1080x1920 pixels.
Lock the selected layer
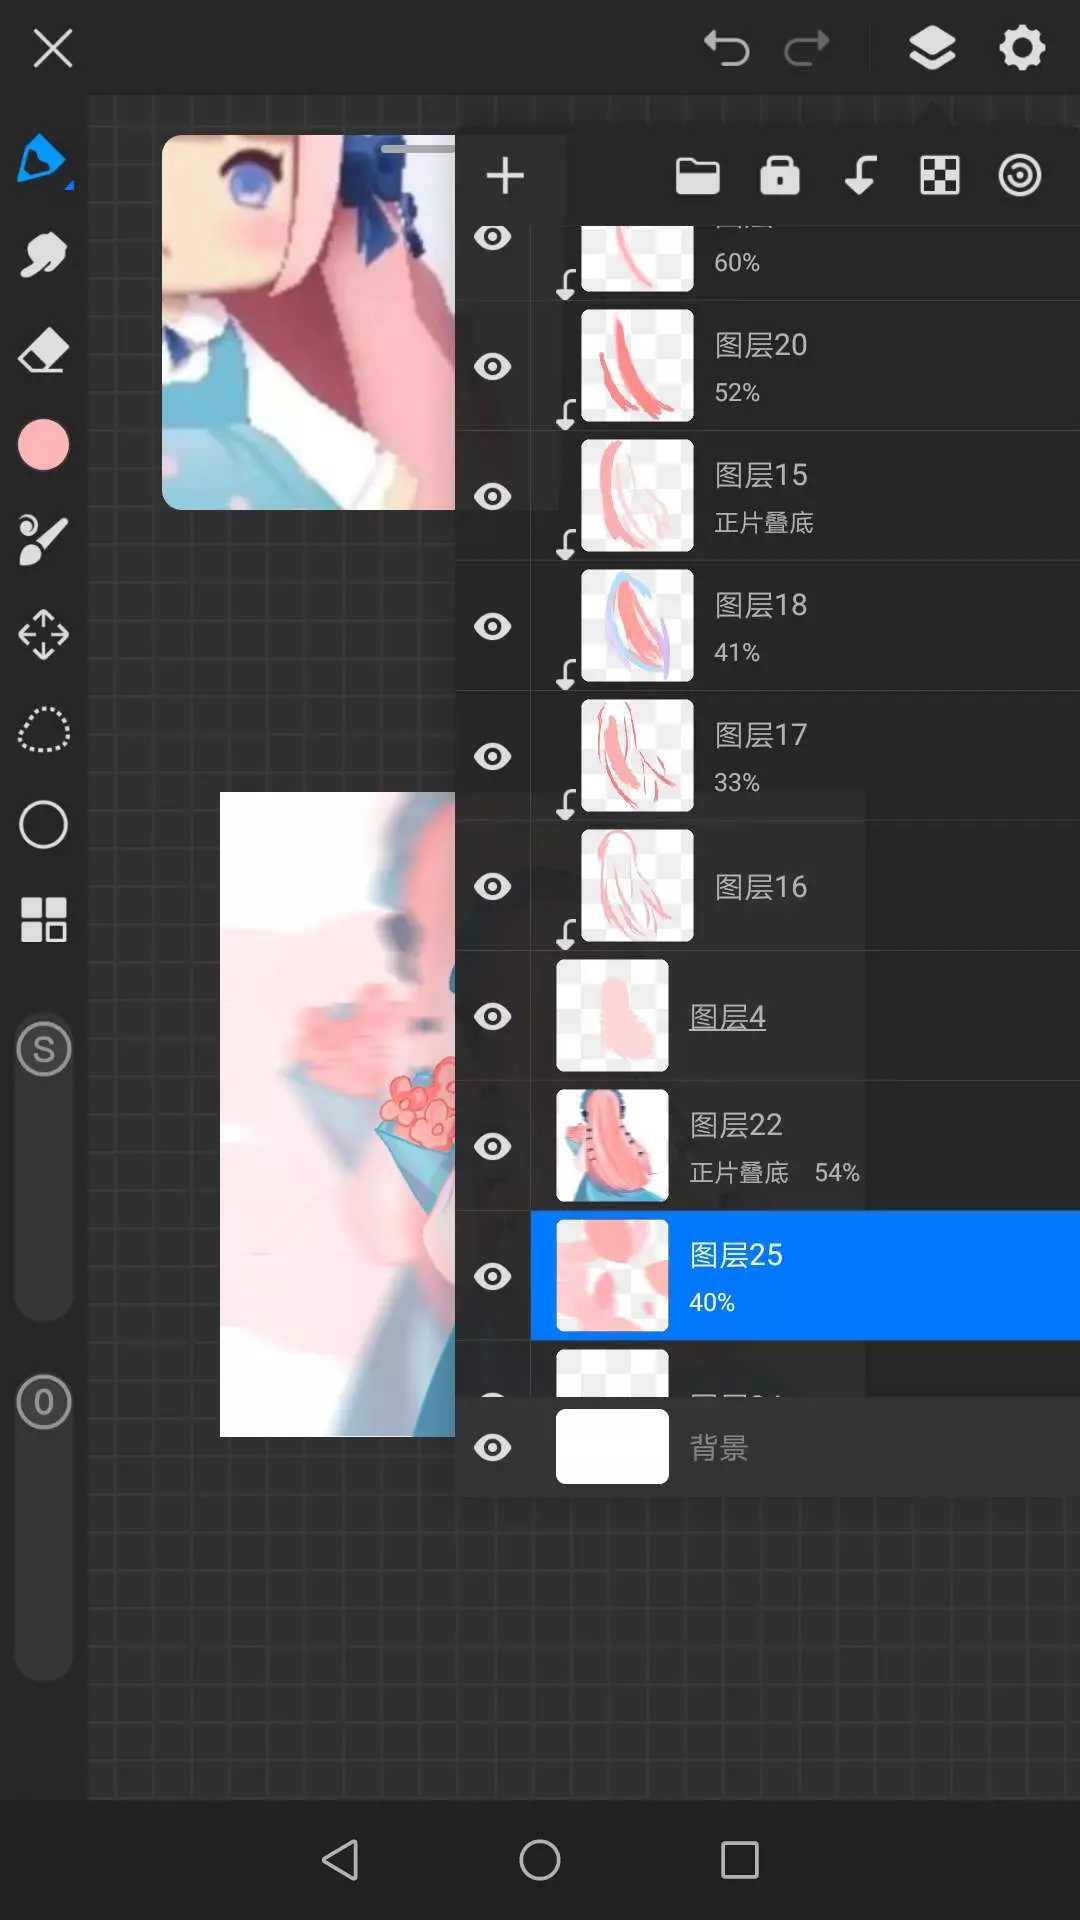[780, 176]
